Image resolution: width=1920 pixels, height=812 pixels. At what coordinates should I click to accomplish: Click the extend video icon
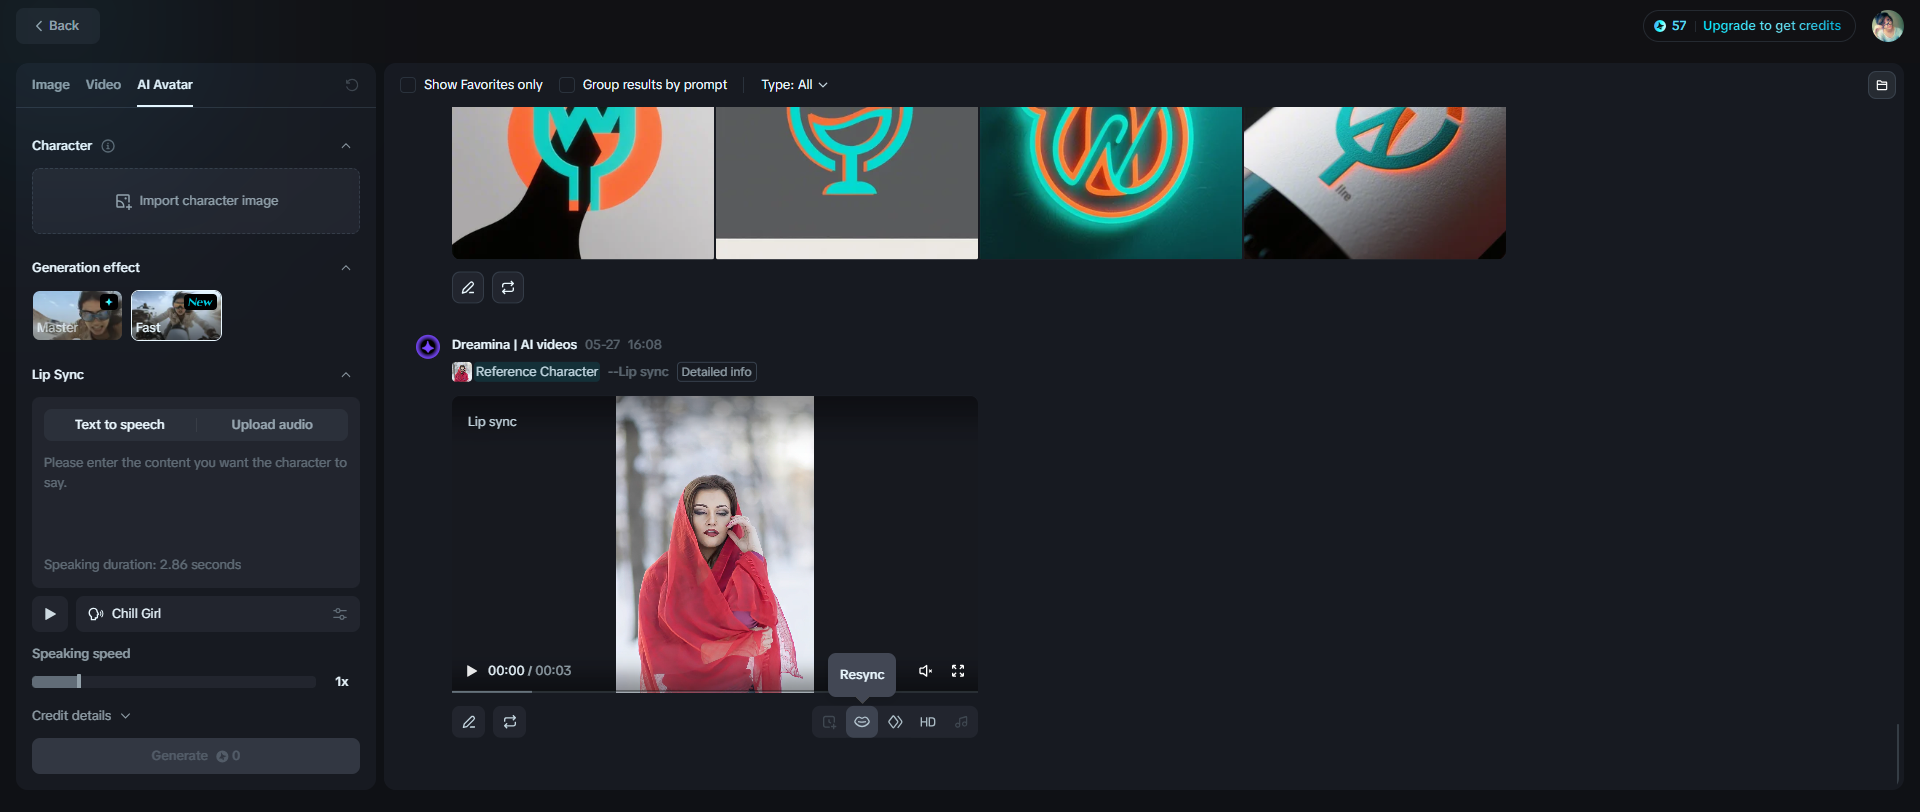(829, 722)
